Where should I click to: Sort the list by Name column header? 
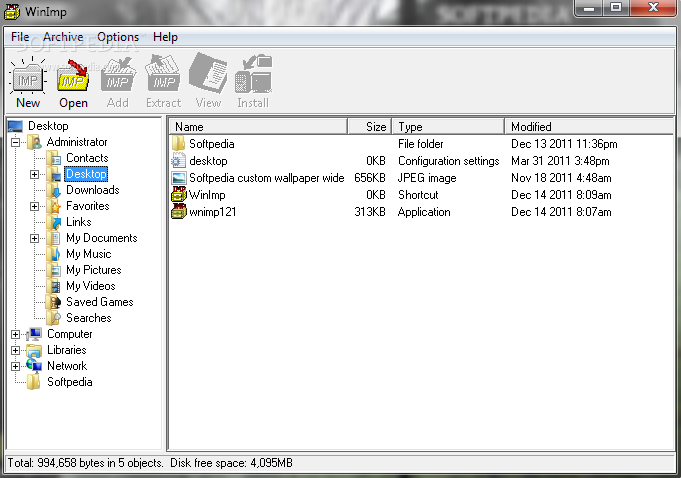coord(258,126)
